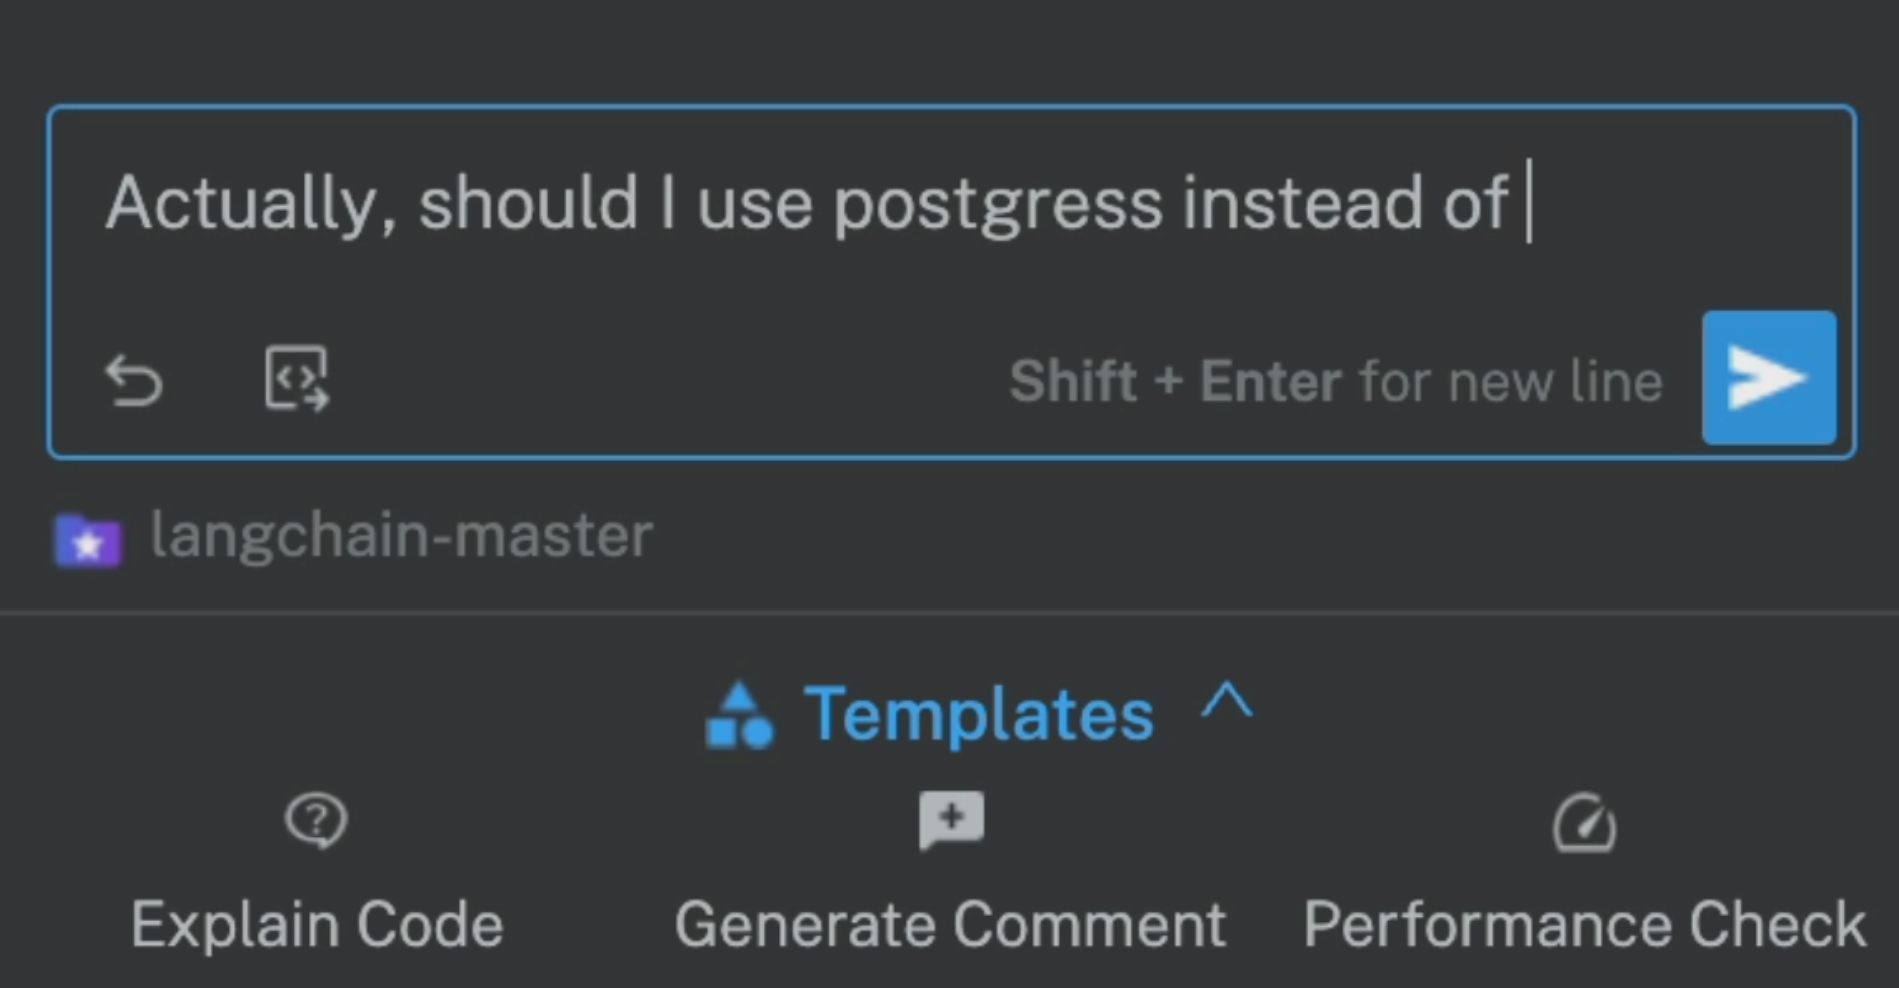The height and width of the screenshot is (988, 1899).
Task: Click the word 'Actually' in the message
Action: (x=242, y=204)
